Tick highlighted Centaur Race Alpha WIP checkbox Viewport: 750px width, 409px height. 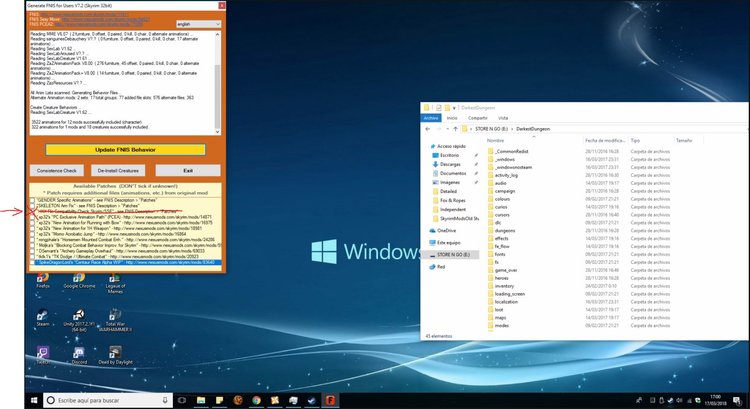tap(32, 263)
